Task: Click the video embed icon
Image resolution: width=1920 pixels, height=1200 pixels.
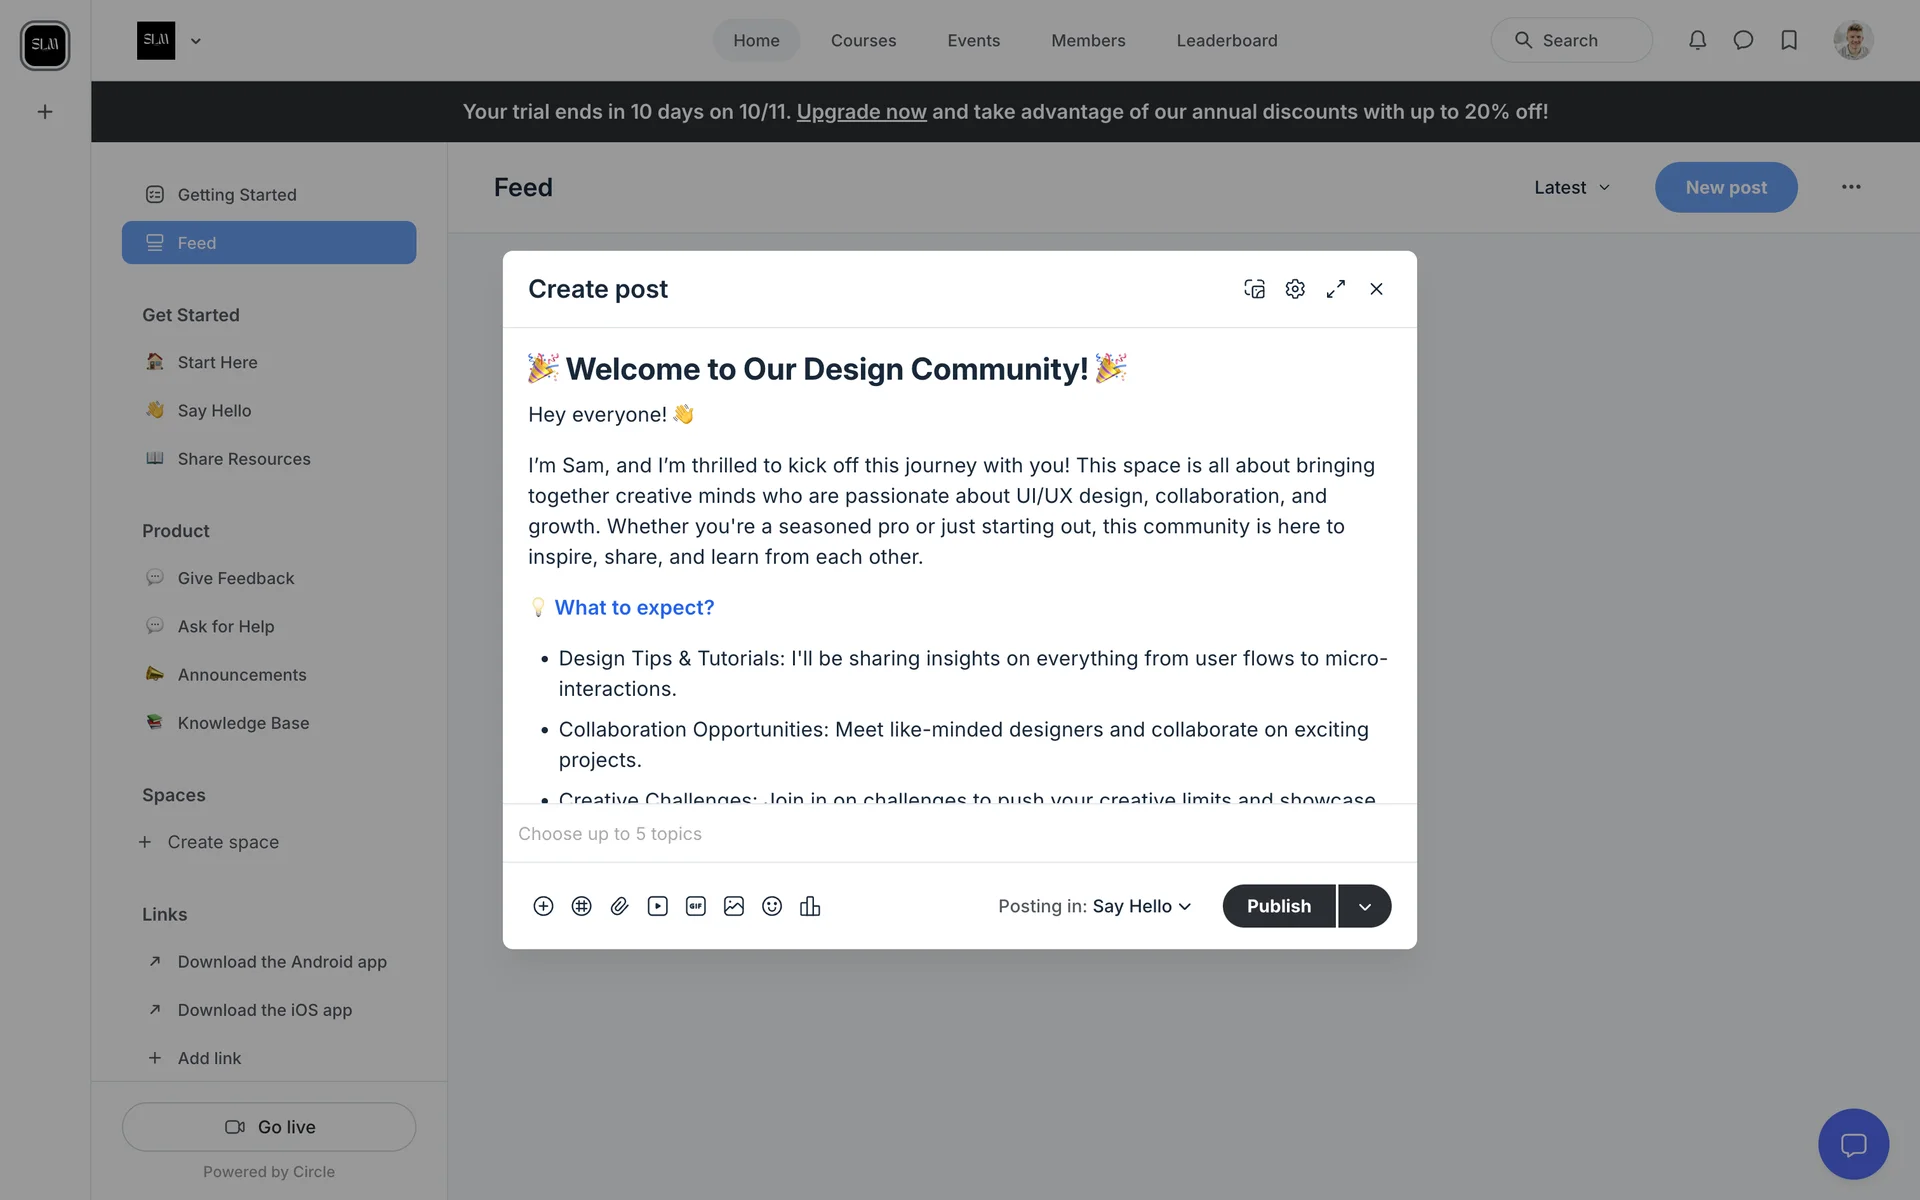Action: [657, 906]
